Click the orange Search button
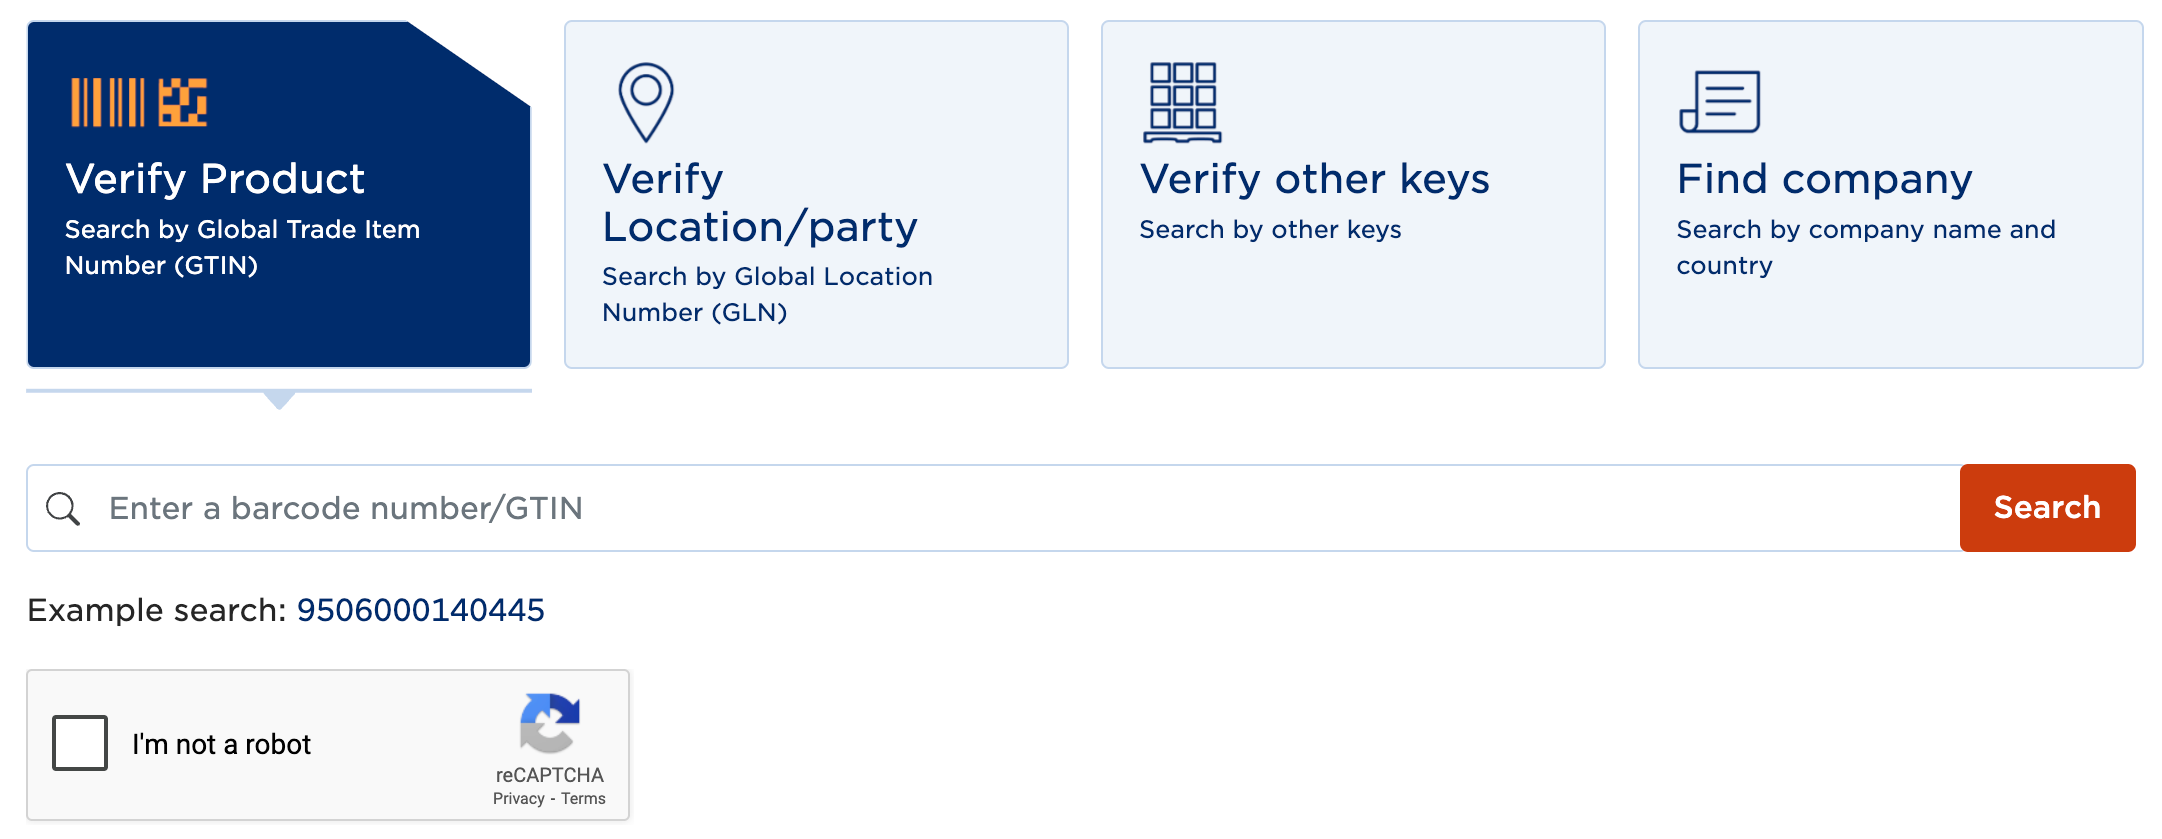 click(x=2047, y=508)
